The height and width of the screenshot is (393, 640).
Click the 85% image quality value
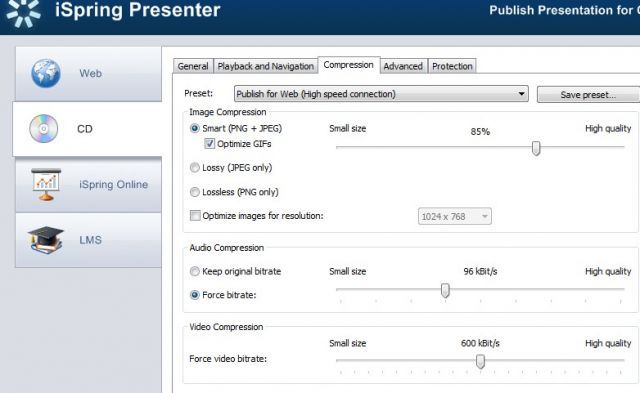pos(480,131)
